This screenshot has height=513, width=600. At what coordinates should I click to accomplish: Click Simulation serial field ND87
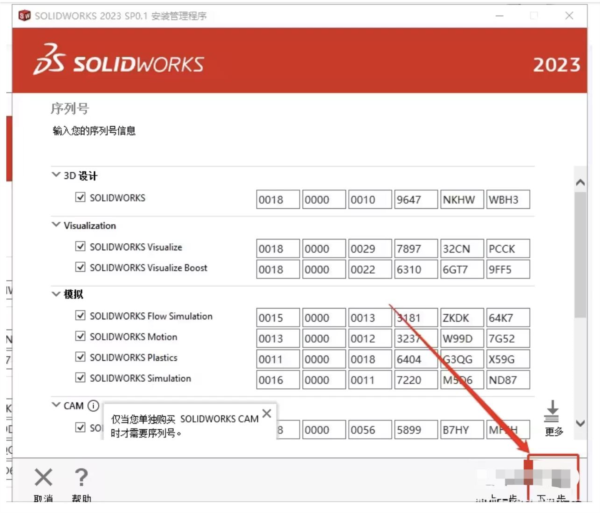point(508,379)
